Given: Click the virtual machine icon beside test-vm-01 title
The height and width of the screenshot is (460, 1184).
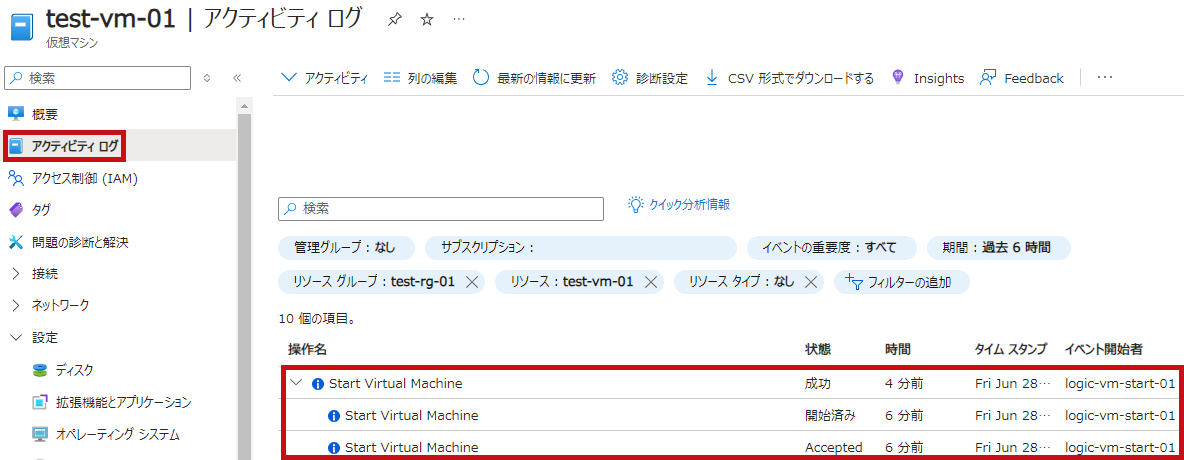Looking at the screenshot, I should coord(22,28).
